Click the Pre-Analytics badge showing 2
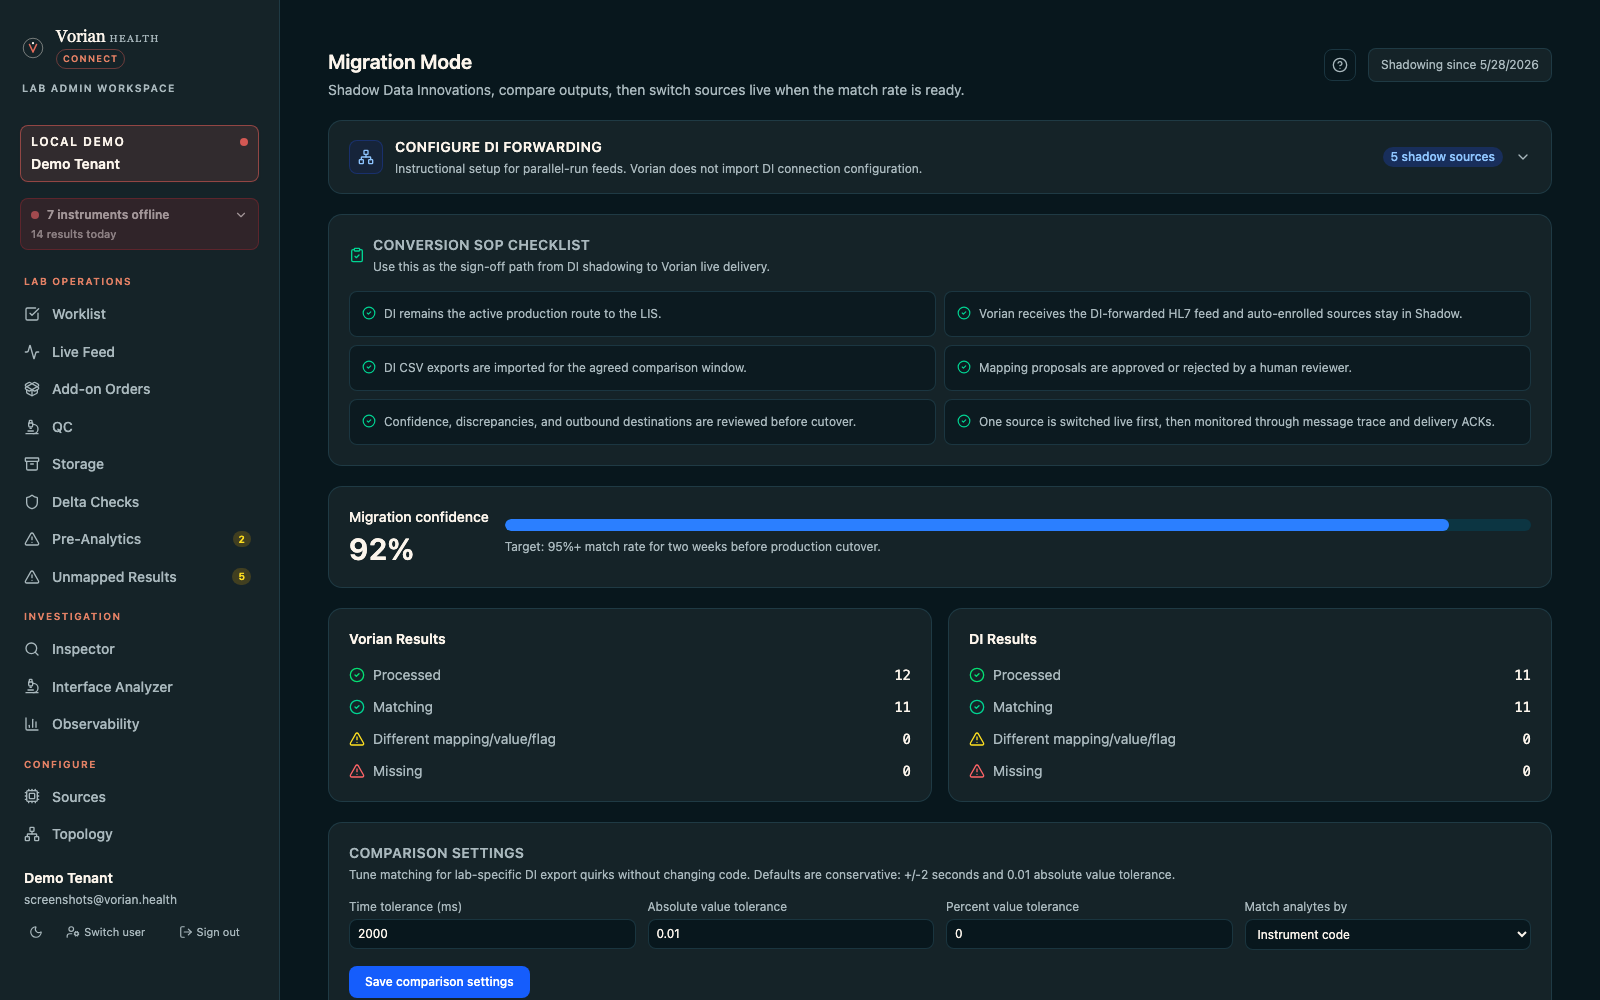 click(x=241, y=539)
